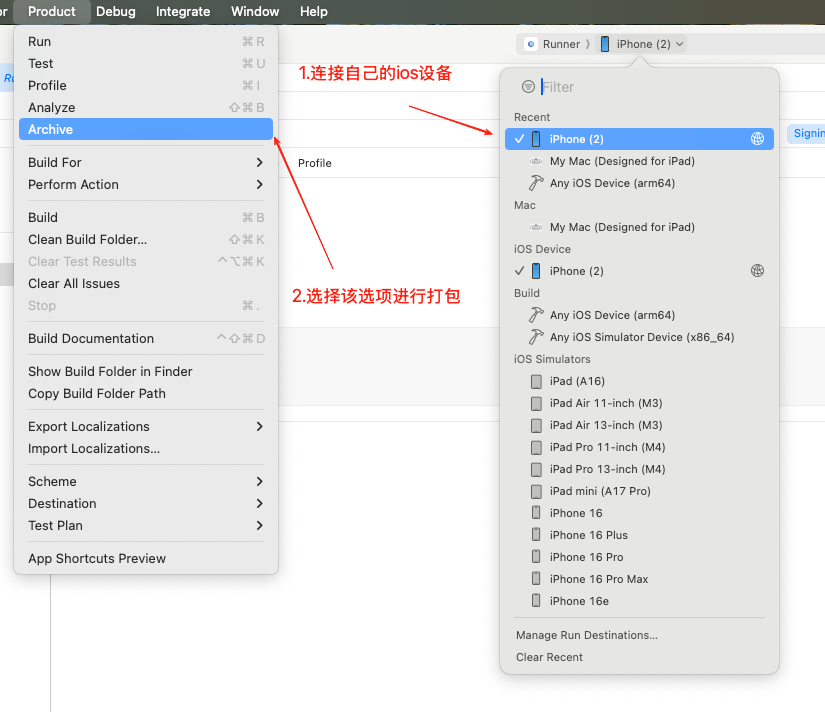Click the Profile label in the editor

click(315, 163)
